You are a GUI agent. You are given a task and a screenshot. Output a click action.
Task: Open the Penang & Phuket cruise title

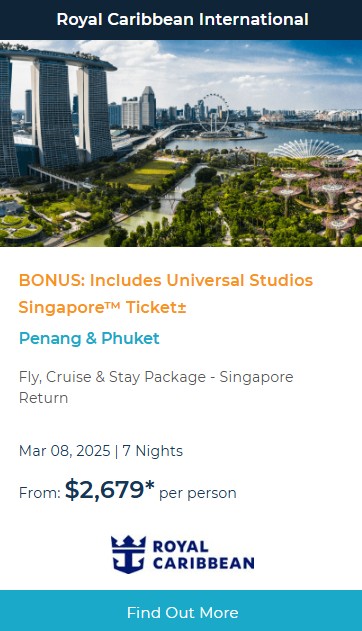tap(89, 338)
